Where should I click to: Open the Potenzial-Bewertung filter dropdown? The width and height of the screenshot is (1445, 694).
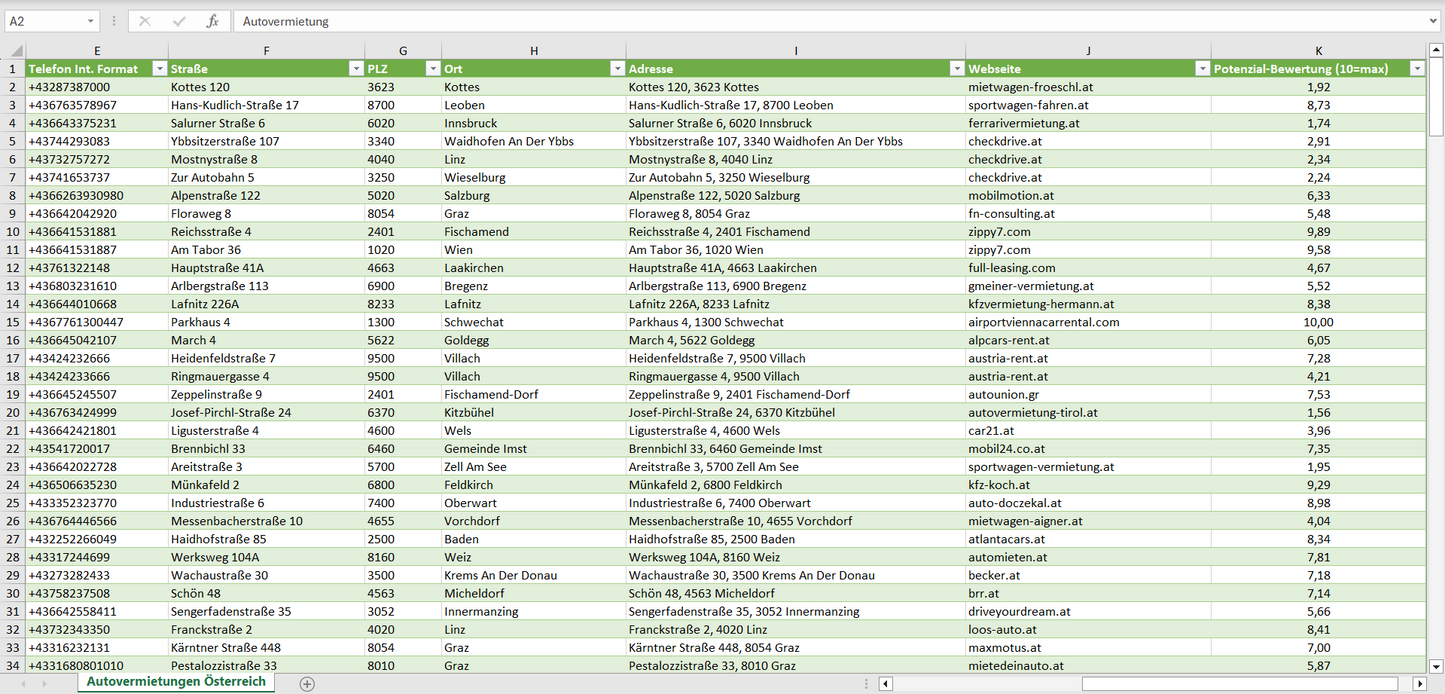[1417, 68]
